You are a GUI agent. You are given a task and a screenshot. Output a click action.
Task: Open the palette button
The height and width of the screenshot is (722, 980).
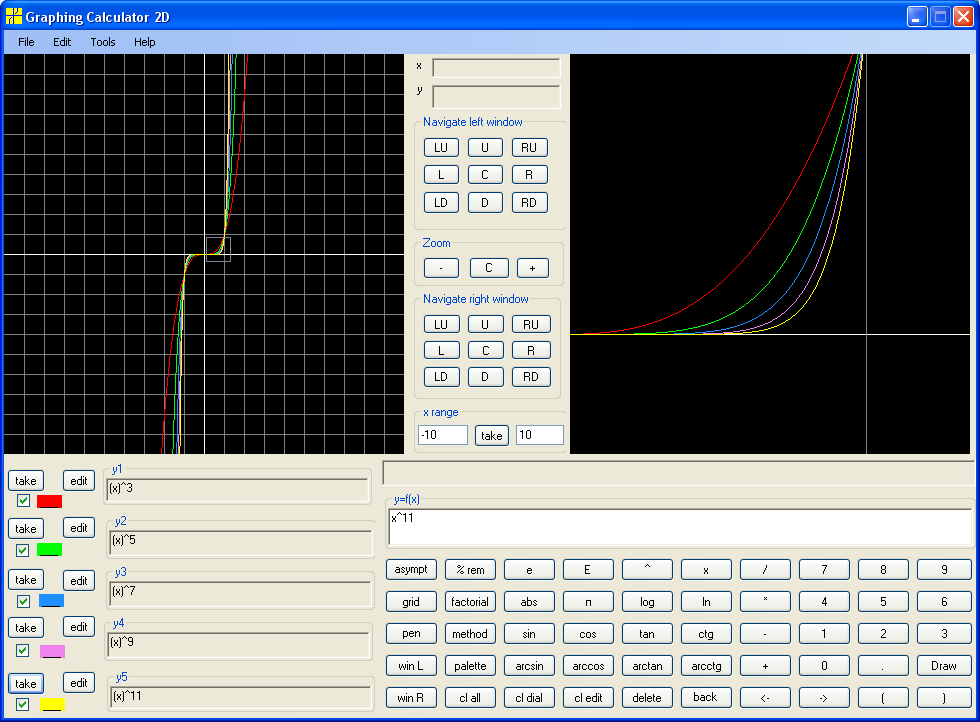pyautogui.click(x=470, y=666)
